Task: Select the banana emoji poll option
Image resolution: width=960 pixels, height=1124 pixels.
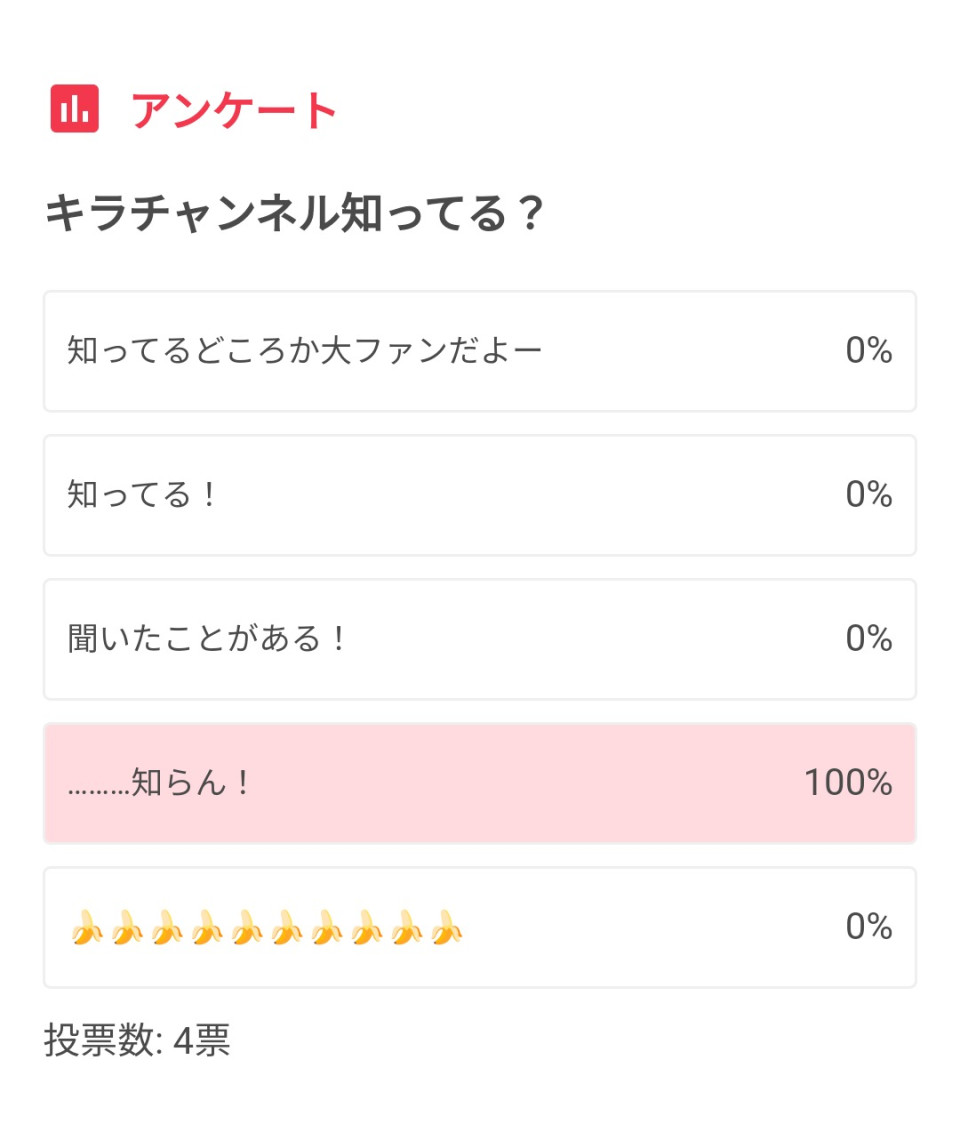Action: click(480, 928)
